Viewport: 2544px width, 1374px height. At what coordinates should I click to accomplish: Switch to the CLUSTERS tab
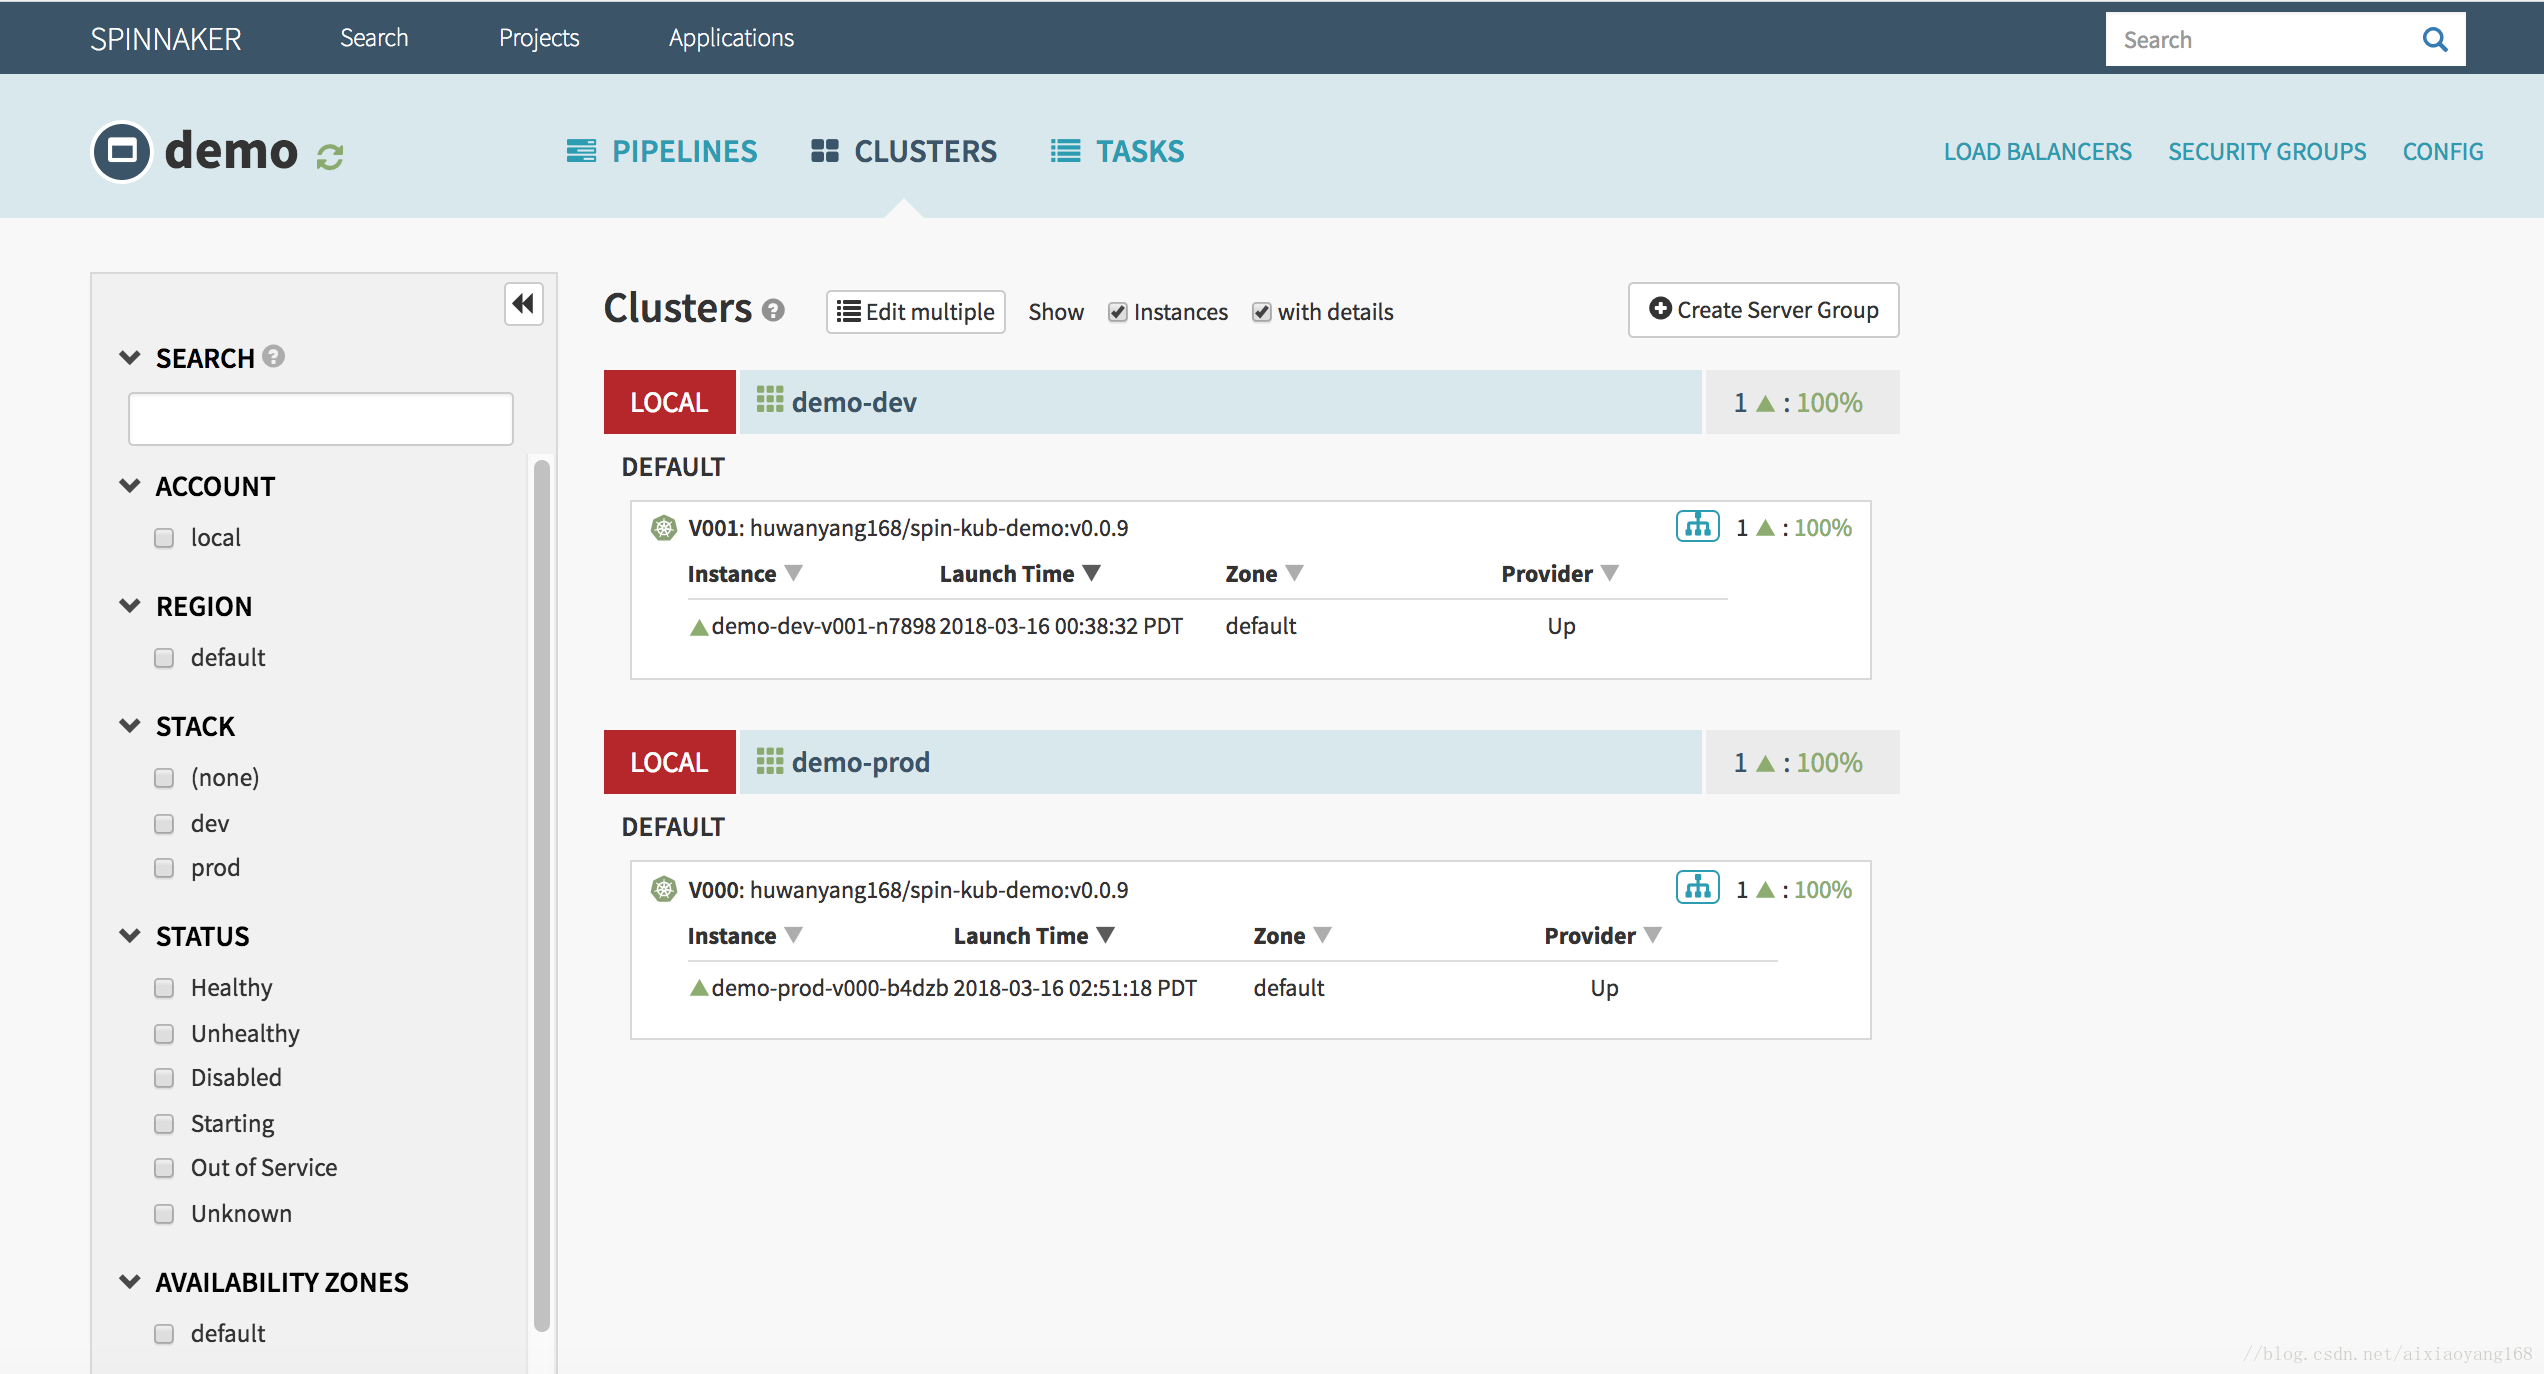904,151
